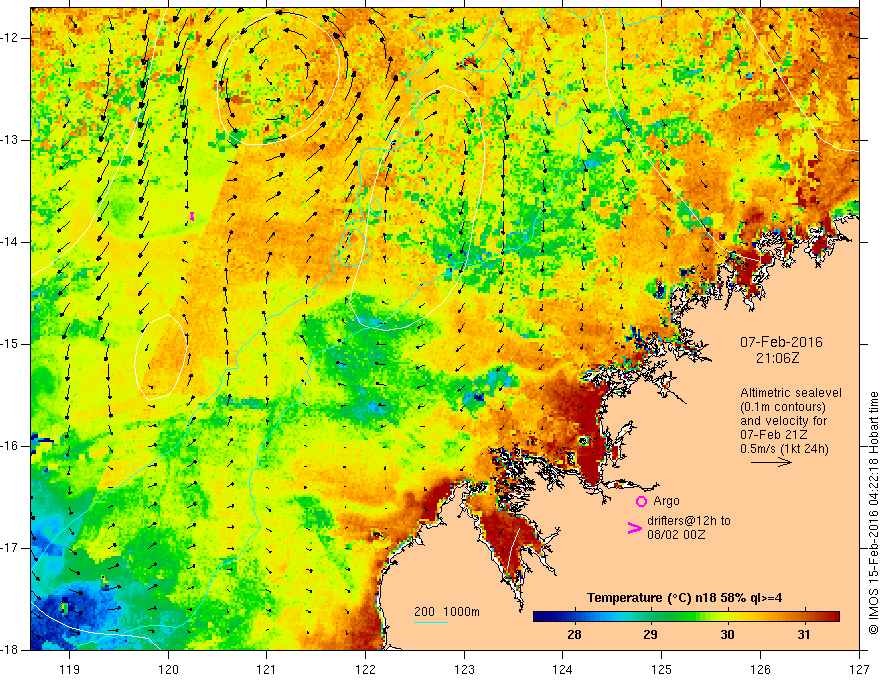Click the '07-Feb 21Z' legend line
Viewport: 880px width, 680px height.
click(773, 435)
